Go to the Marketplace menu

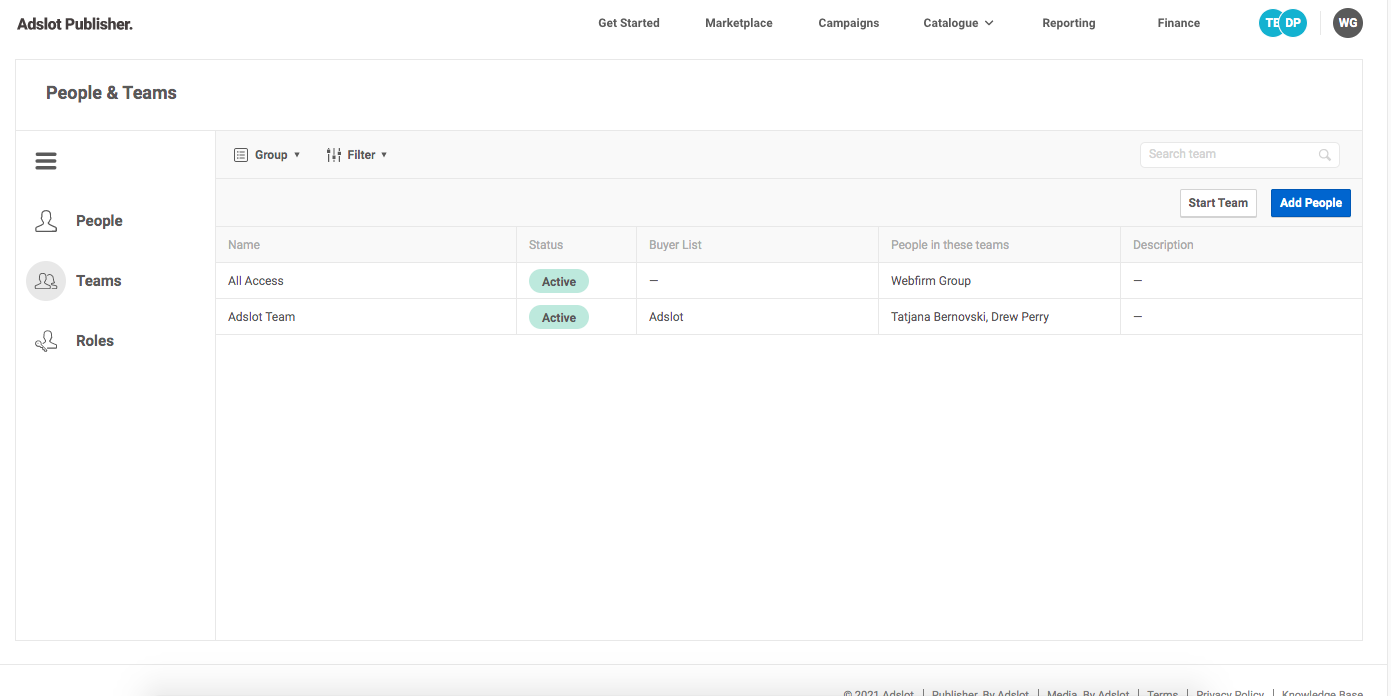click(x=738, y=23)
